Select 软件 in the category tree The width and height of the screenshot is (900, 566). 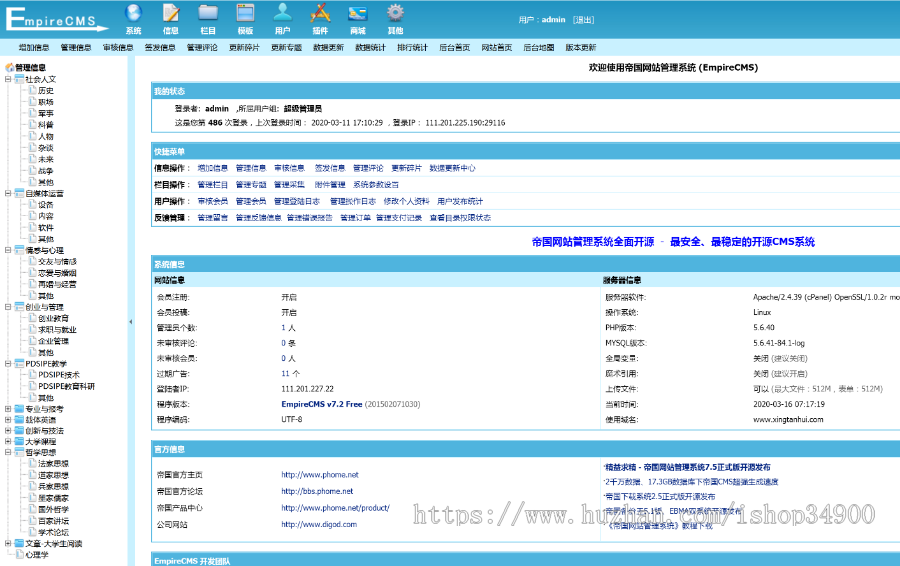[46, 228]
